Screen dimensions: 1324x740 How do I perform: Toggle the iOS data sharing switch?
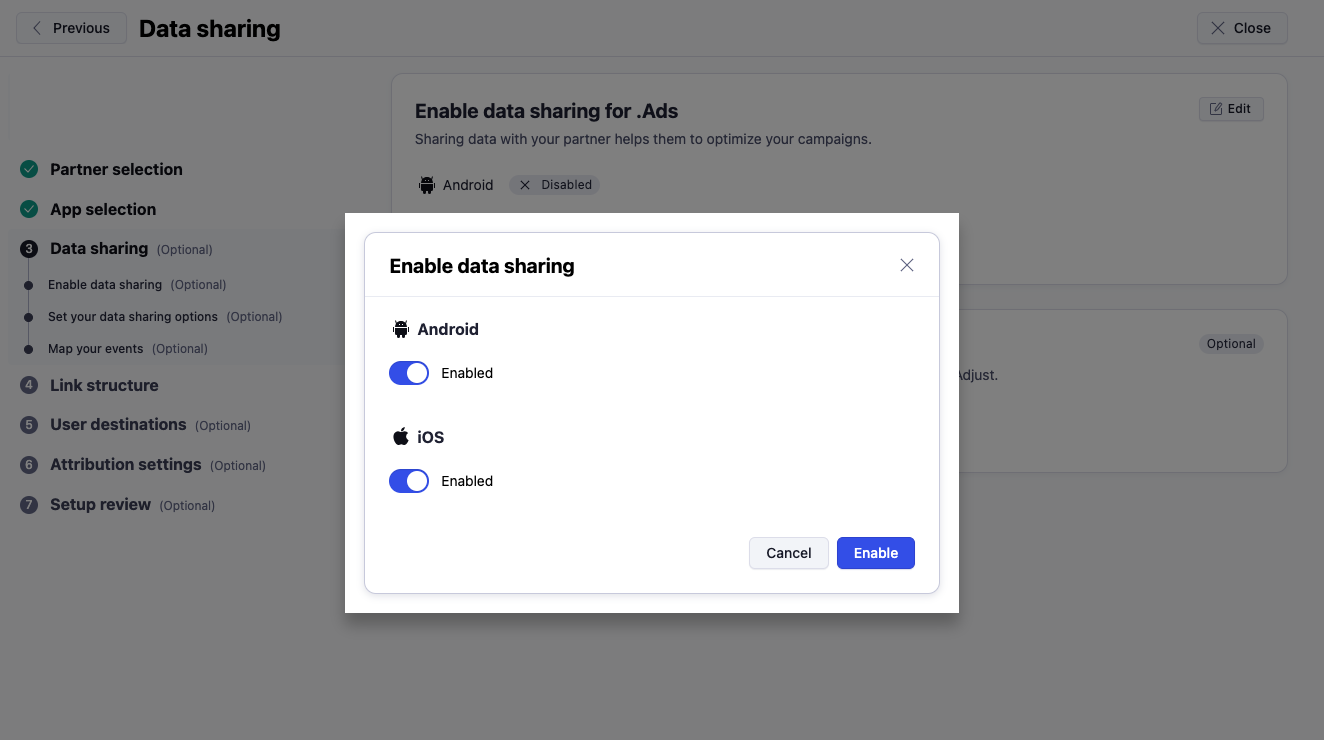(409, 481)
